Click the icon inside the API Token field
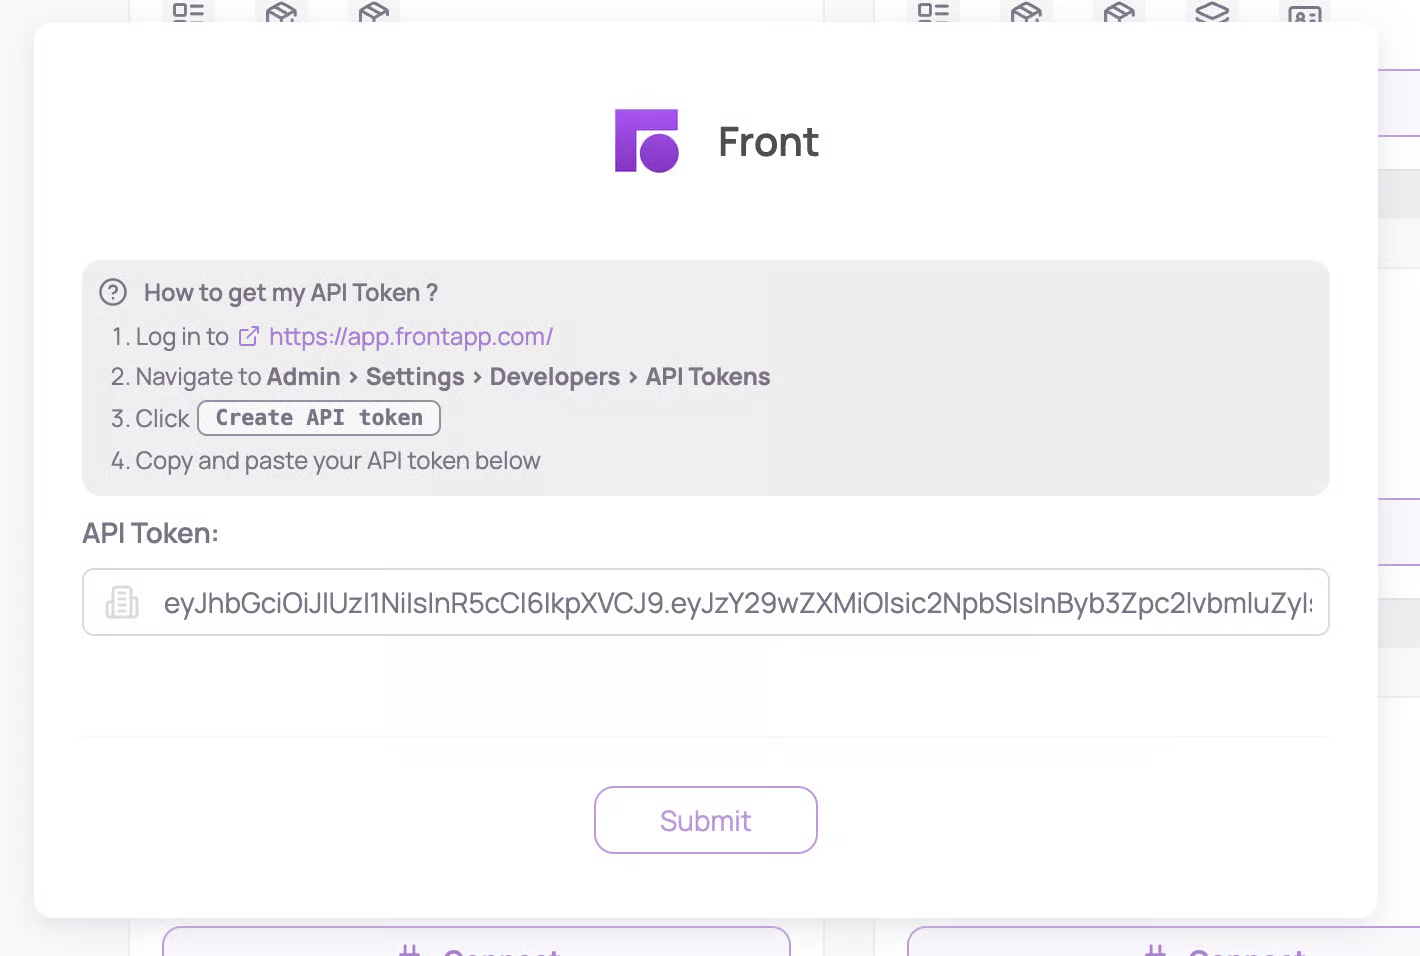 122,602
